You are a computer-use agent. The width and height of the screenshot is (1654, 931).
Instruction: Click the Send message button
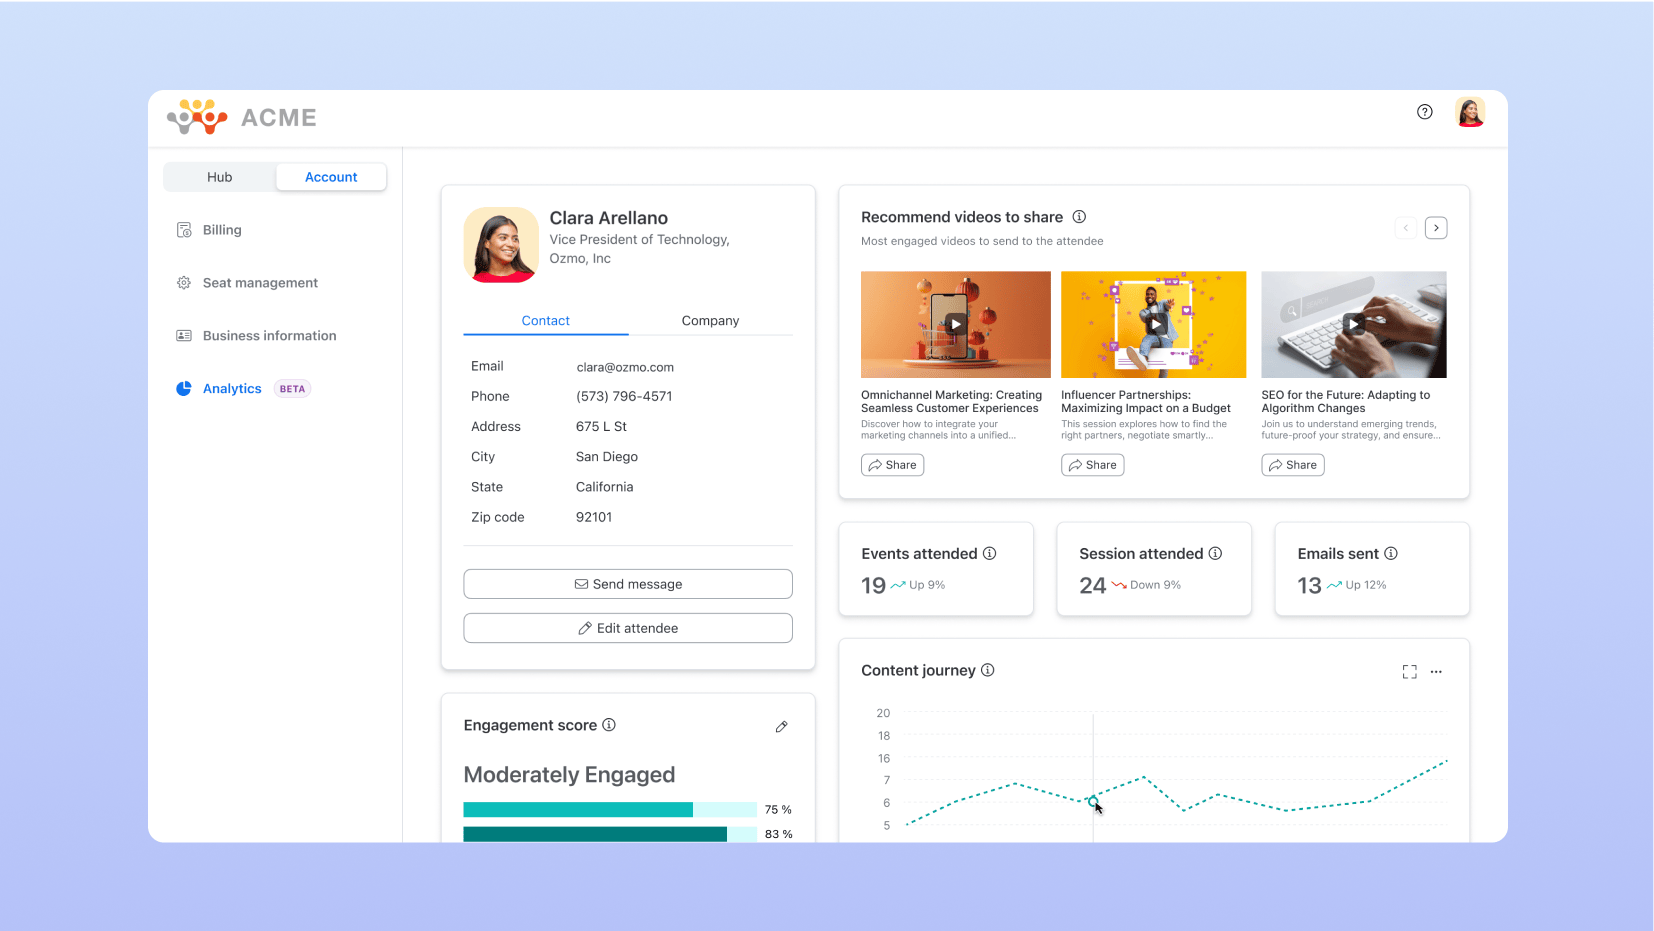click(628, 584)
